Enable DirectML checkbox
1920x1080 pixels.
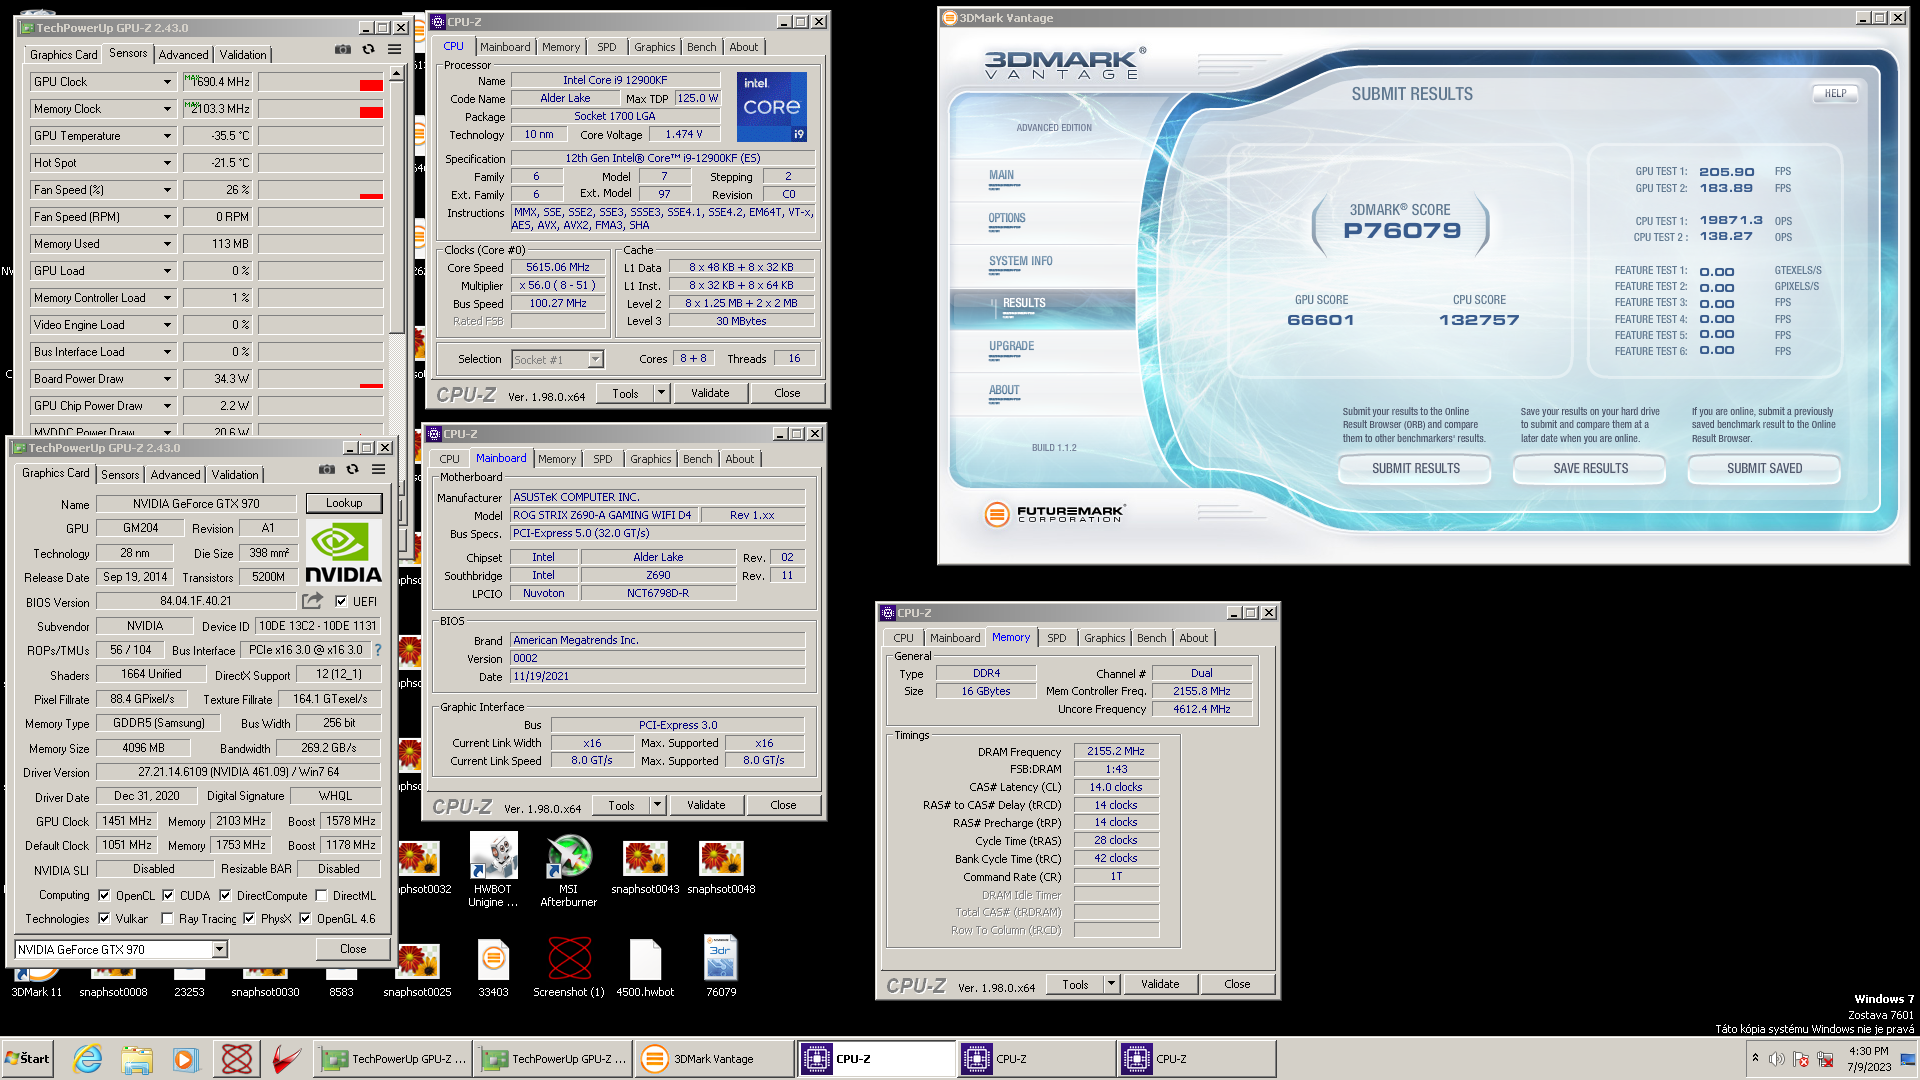coord(321,895)
